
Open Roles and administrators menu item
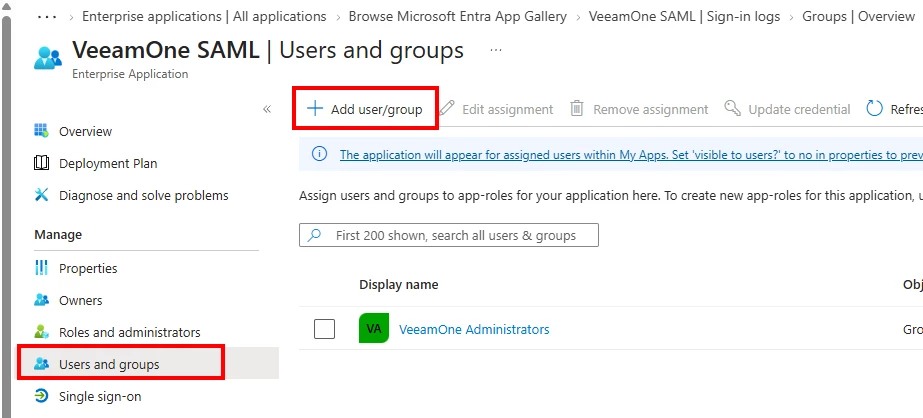pos(130,332)
